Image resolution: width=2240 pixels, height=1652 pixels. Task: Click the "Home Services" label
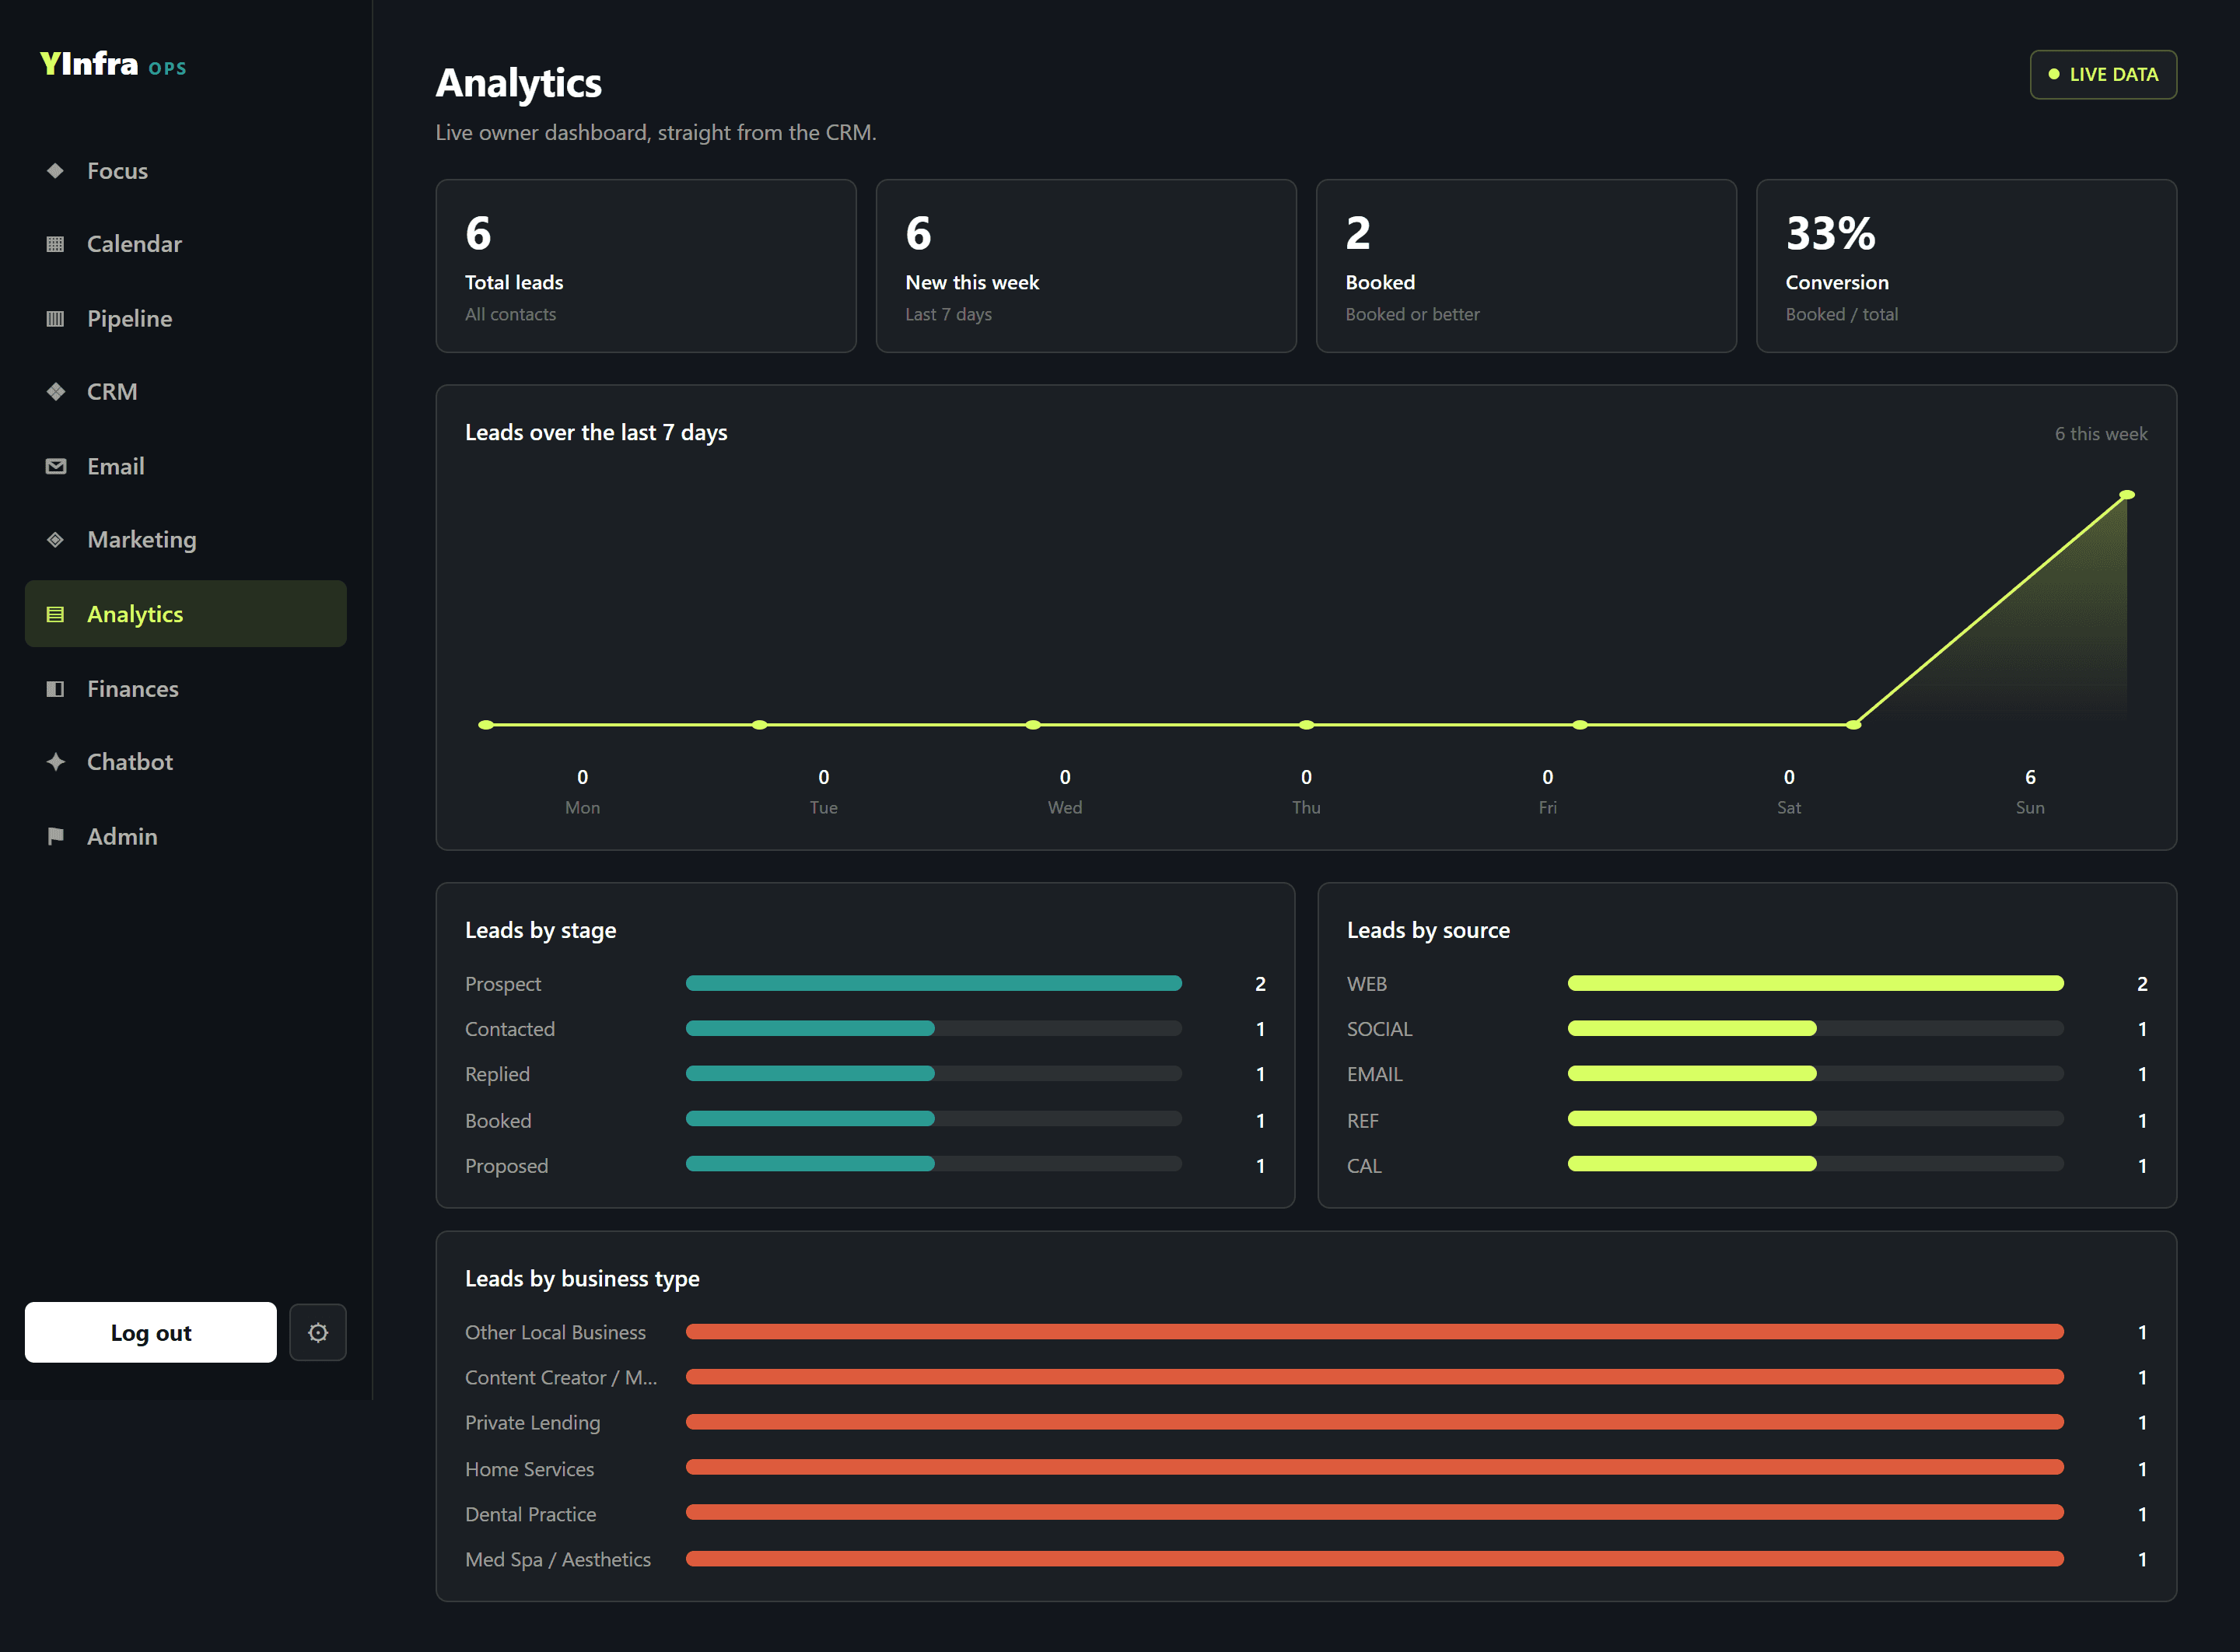click(x=529, y=1469)
